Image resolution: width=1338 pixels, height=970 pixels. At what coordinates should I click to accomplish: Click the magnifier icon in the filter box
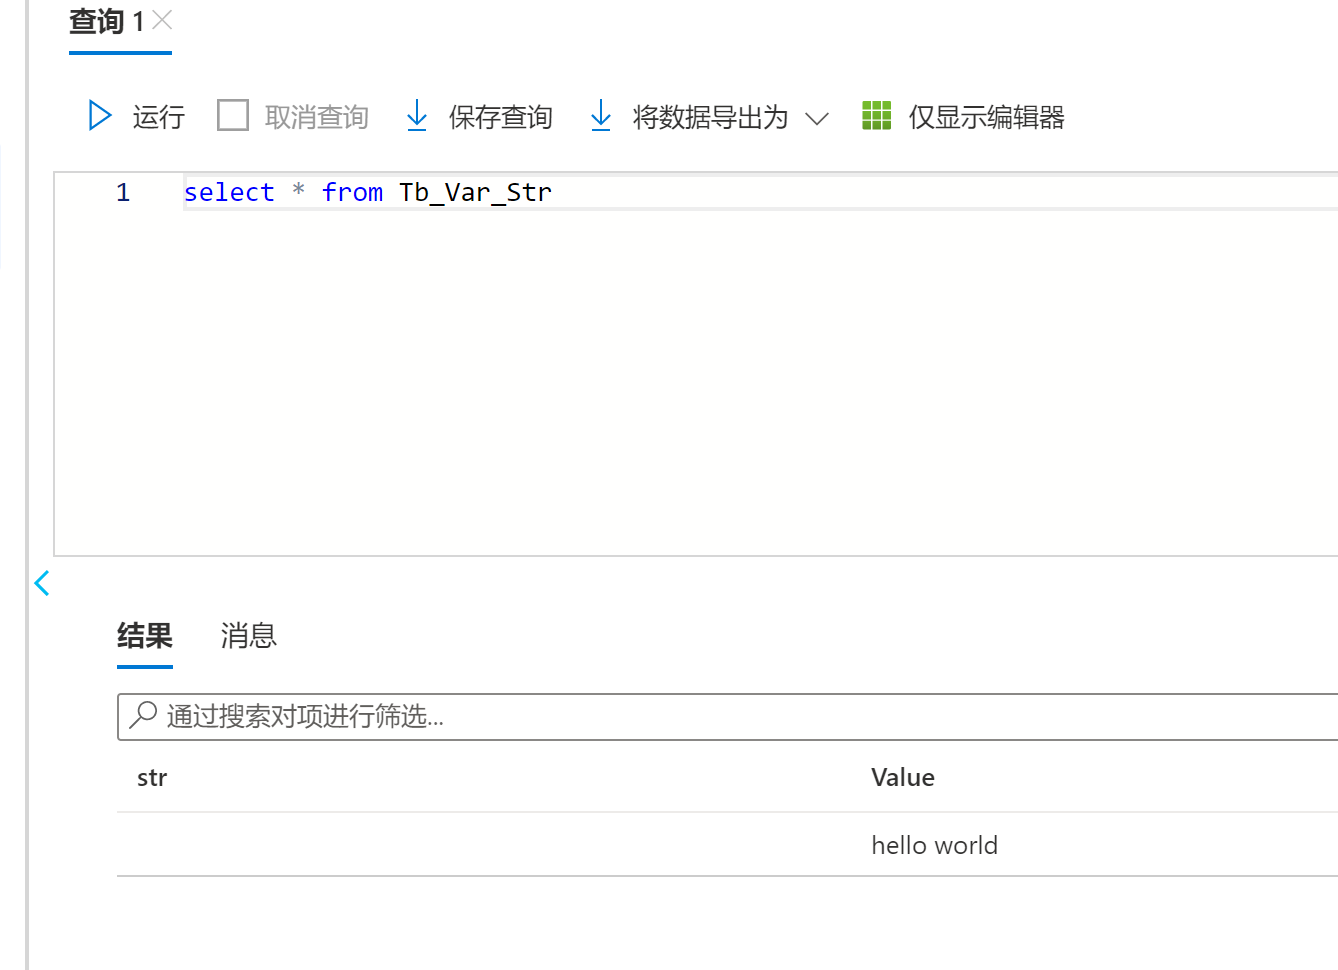click(143, 715)
